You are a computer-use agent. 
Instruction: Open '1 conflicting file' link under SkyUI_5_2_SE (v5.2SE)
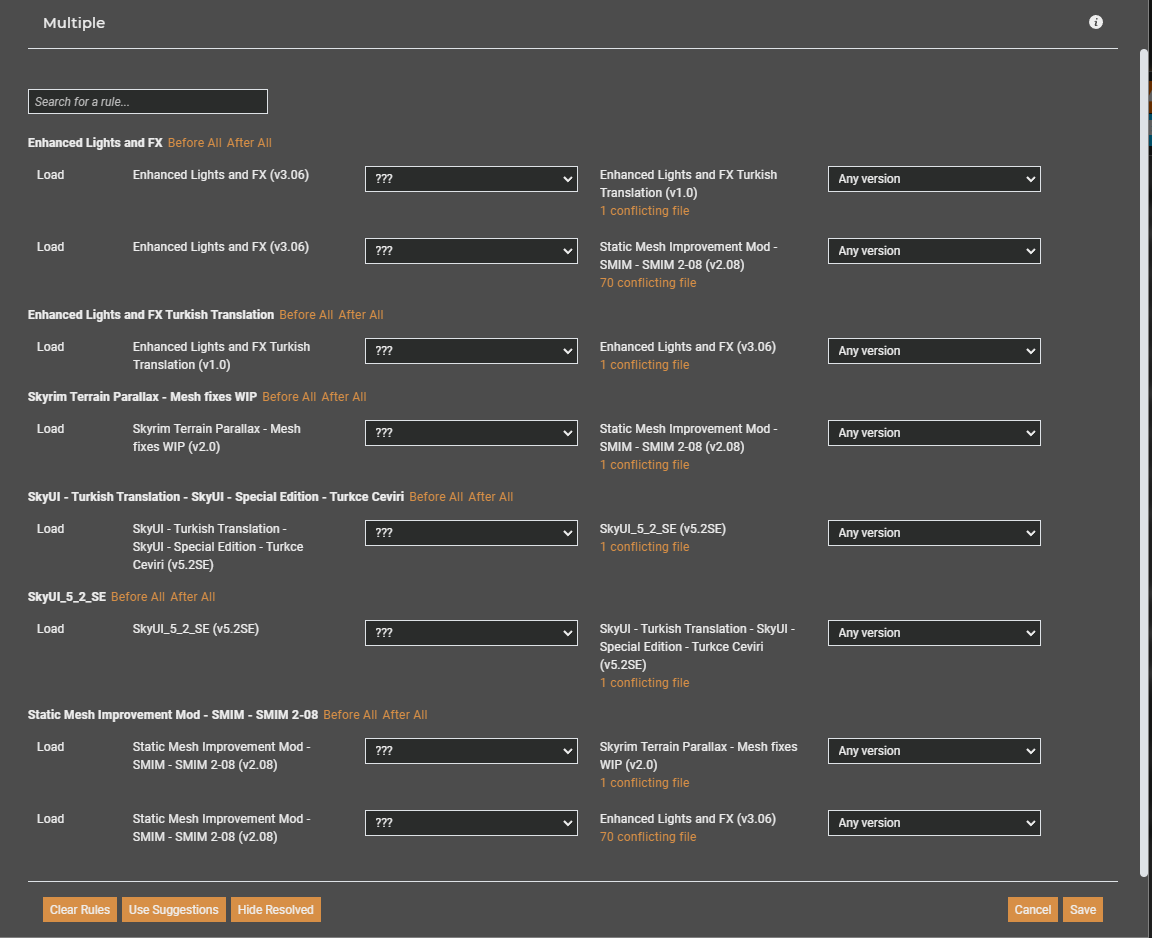[x=644, y=547]
